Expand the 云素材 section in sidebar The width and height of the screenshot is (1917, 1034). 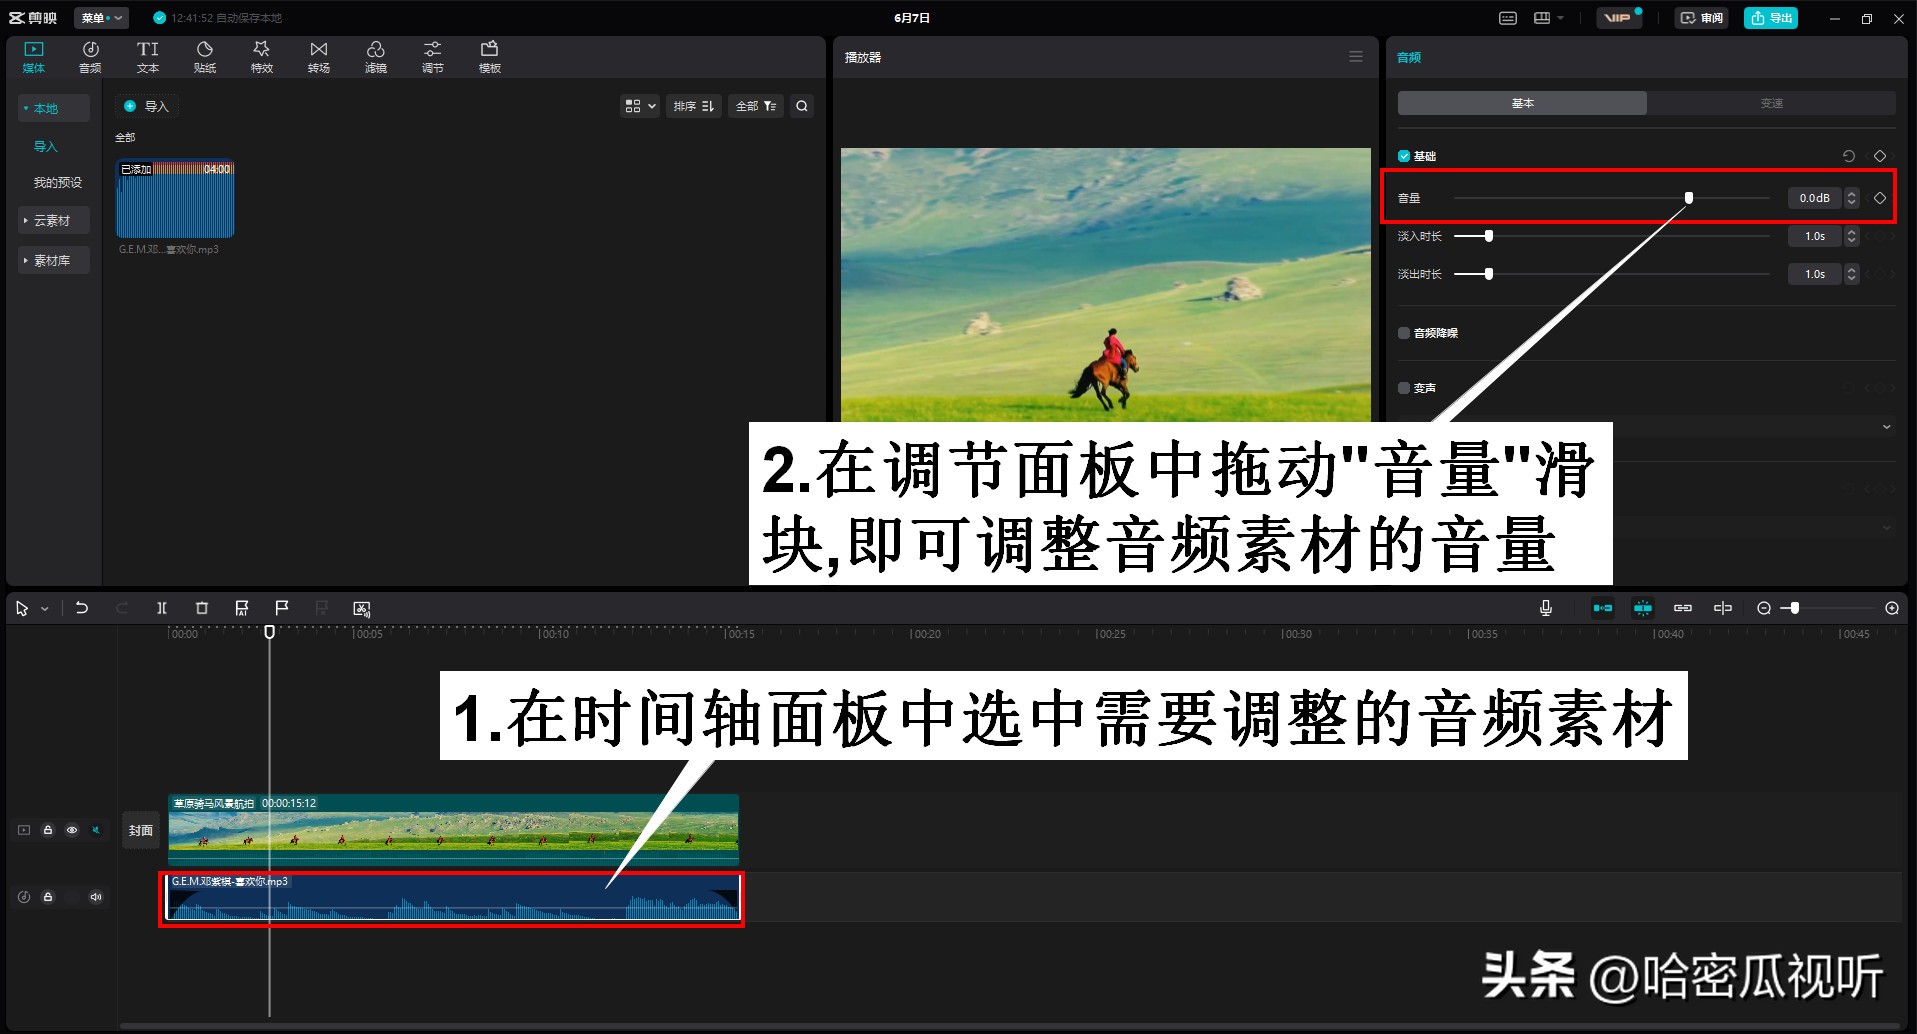point(53,220)
